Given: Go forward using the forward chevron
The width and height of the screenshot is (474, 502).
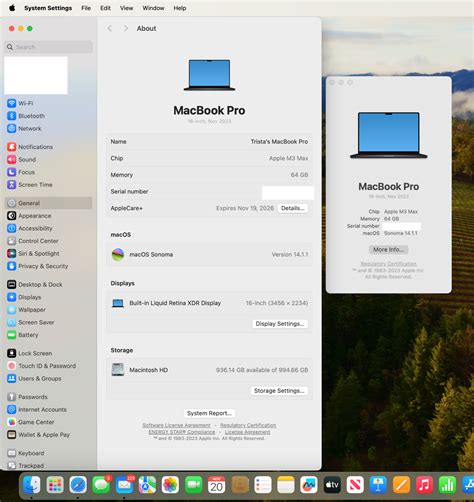Looking at the screenshot, I should 126,28.
